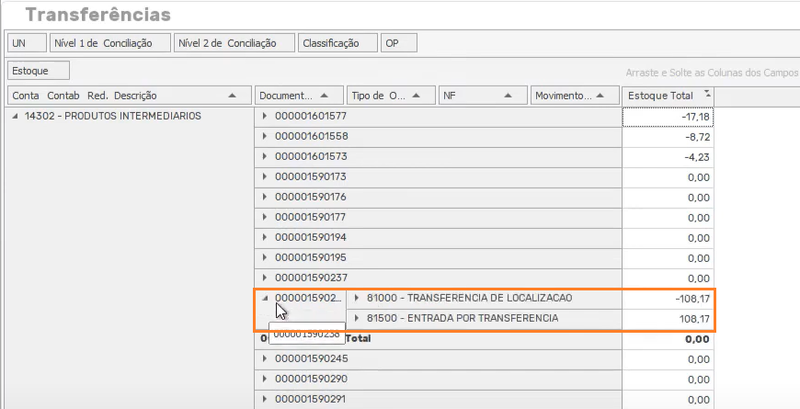Select the -4,23 stock total cell

668,157
